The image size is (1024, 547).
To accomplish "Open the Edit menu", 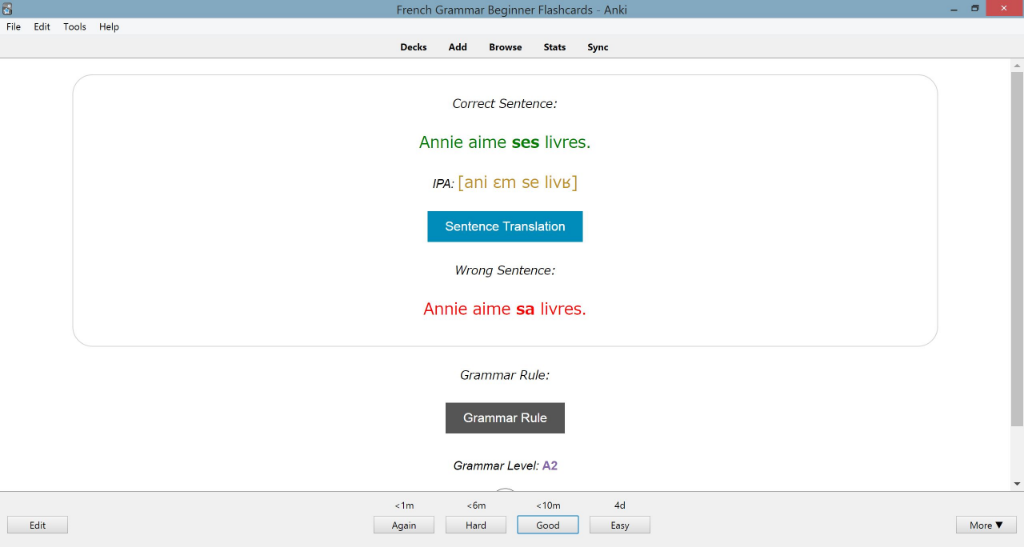I will (42, 27).
